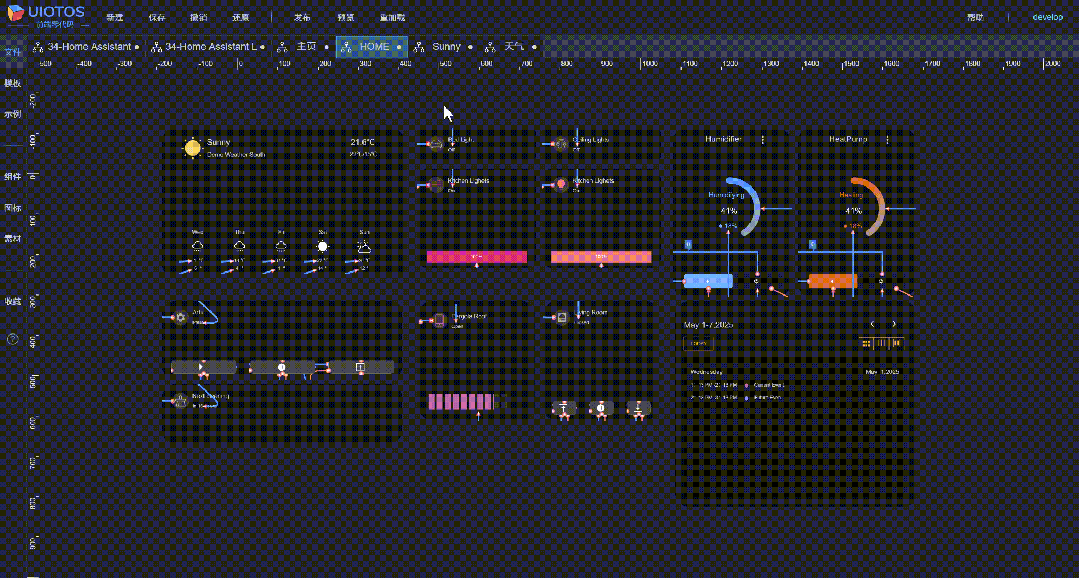1079x578 pixels.
Task: Click the play button in media card
Action: [x=202, y=367]
